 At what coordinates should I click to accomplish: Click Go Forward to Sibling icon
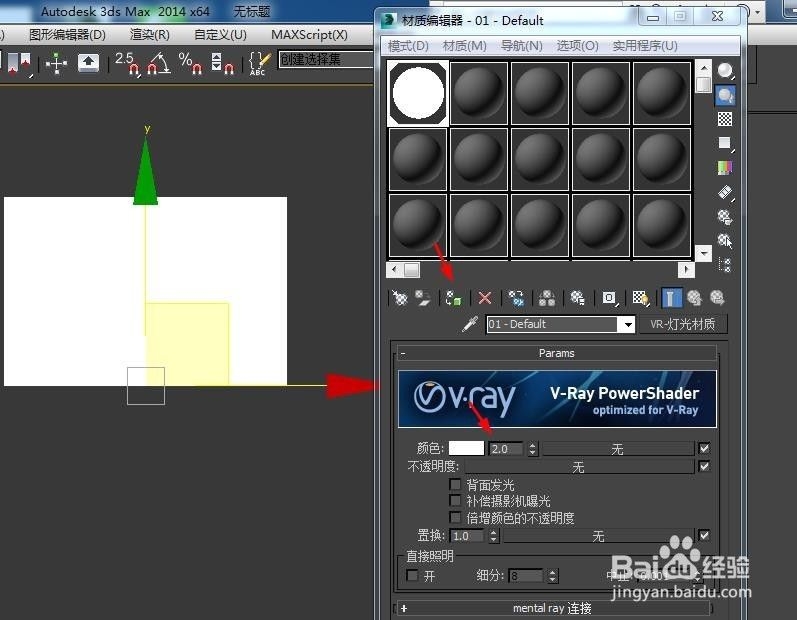[717, 298]
